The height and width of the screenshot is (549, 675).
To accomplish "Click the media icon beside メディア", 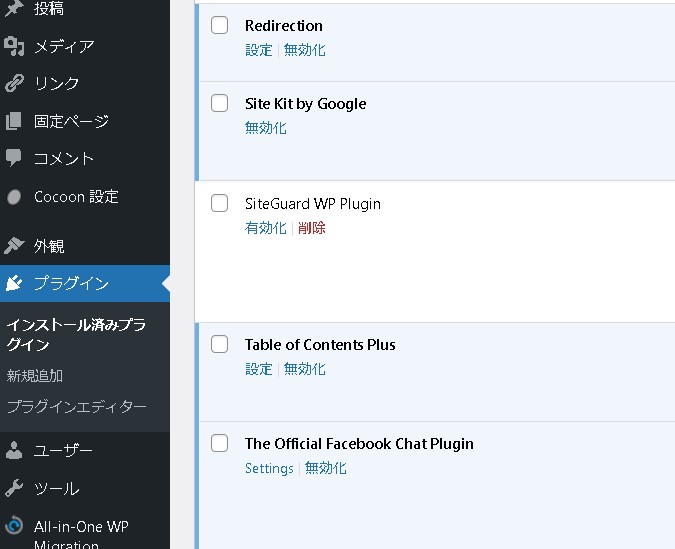I will pos(14,46).
